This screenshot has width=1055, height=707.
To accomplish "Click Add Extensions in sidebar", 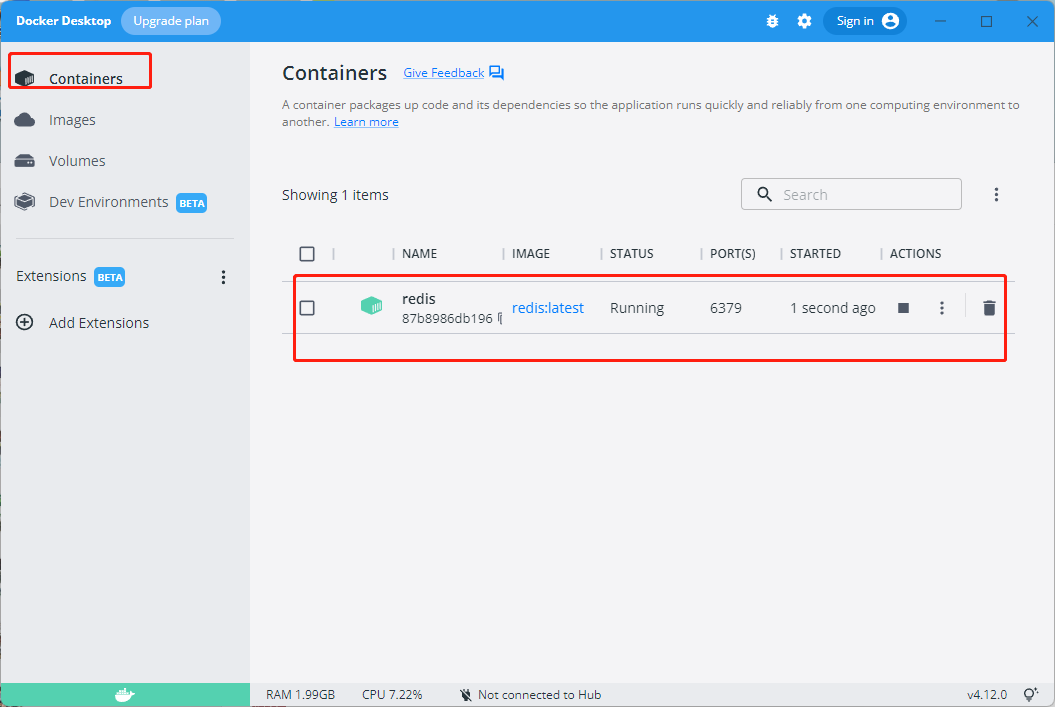I will tap(99, 323).
